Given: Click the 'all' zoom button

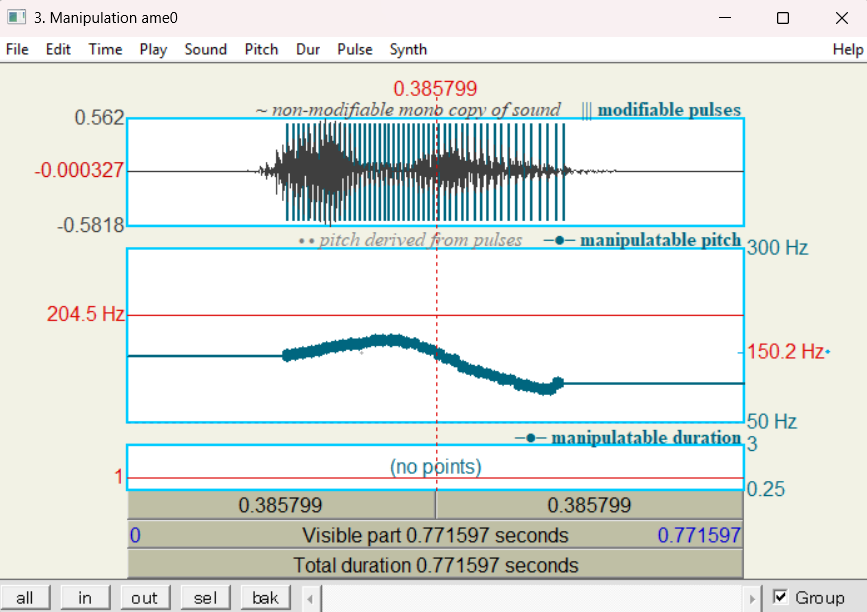Looking at the screenshot, I should [25, 598].
